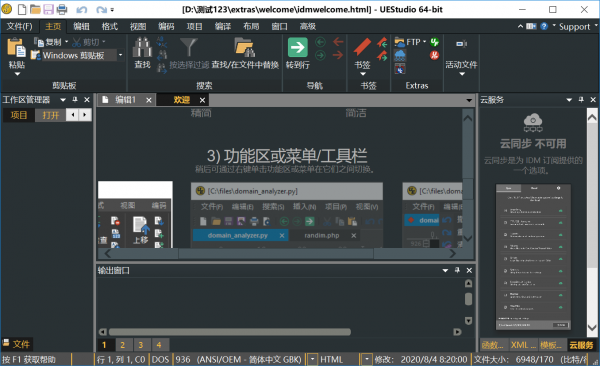Screen dimensions: 600x366
Task: Click the small replace icon beside 查找
Action: coord(161,41)
